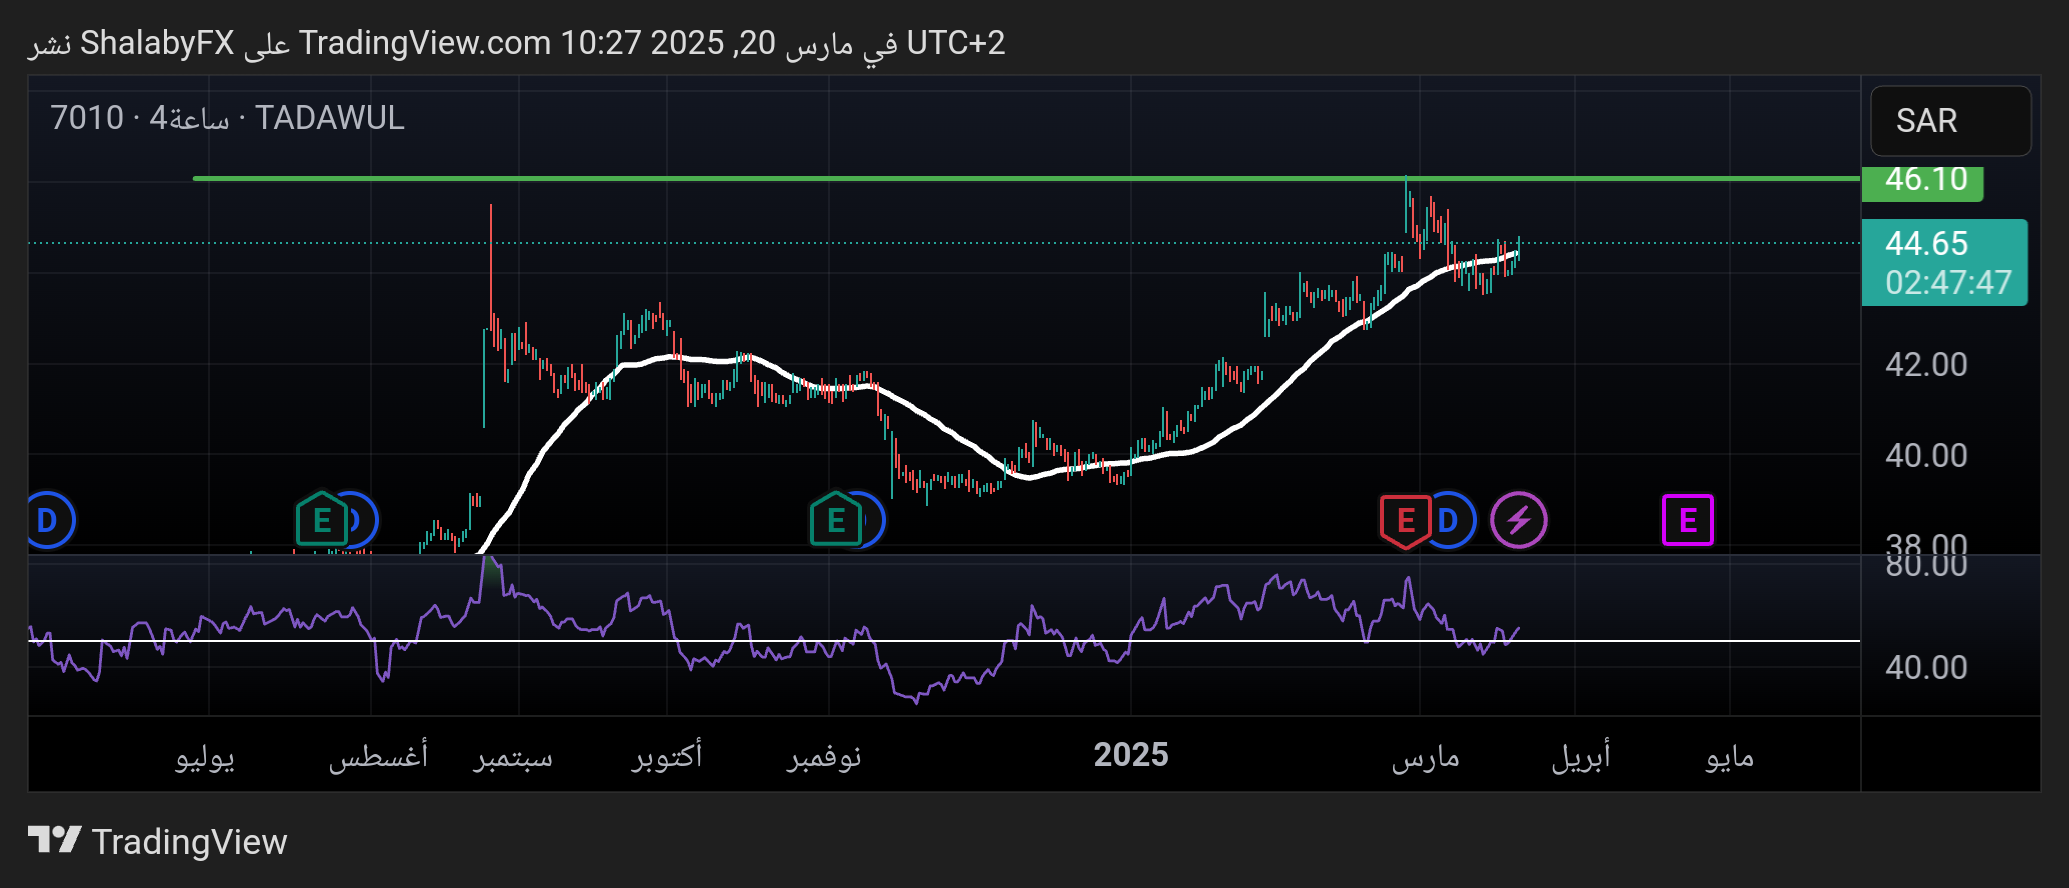
Task: Open the SAR currency selector
Action: [x=1949, y=121]
